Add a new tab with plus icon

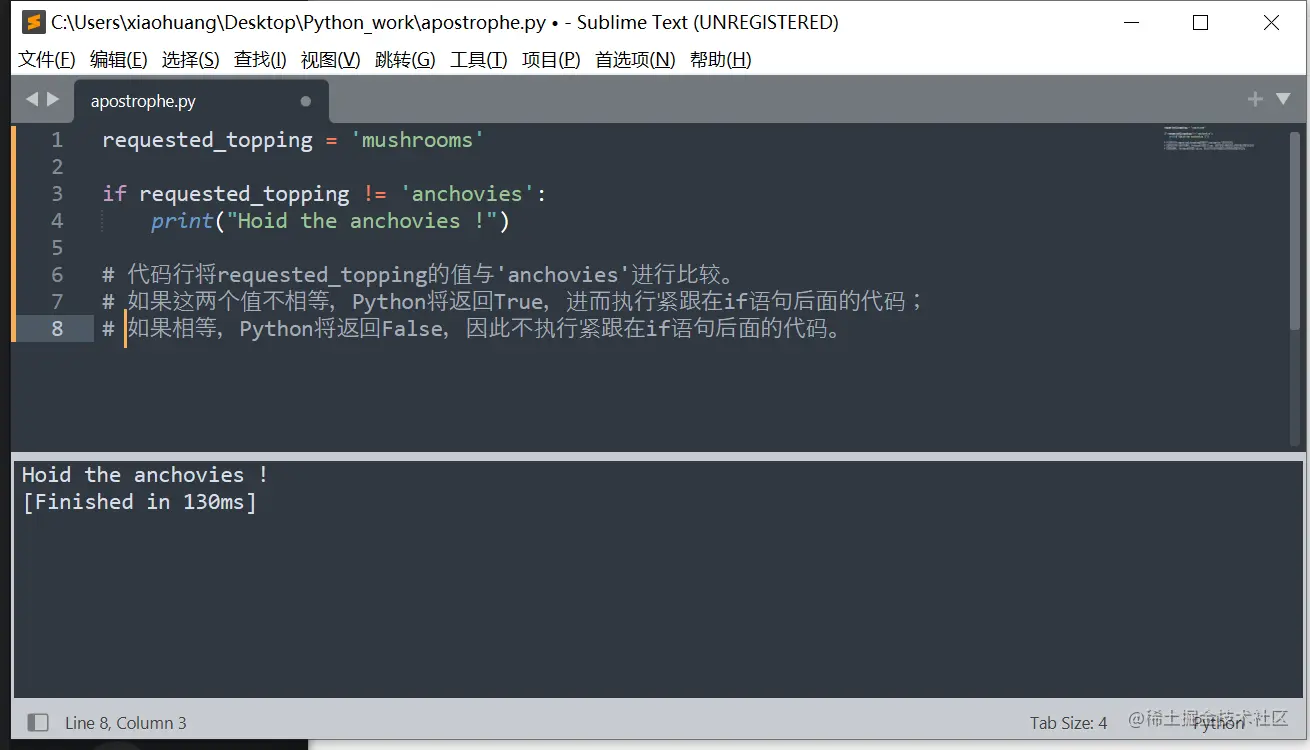[1255, 99]
